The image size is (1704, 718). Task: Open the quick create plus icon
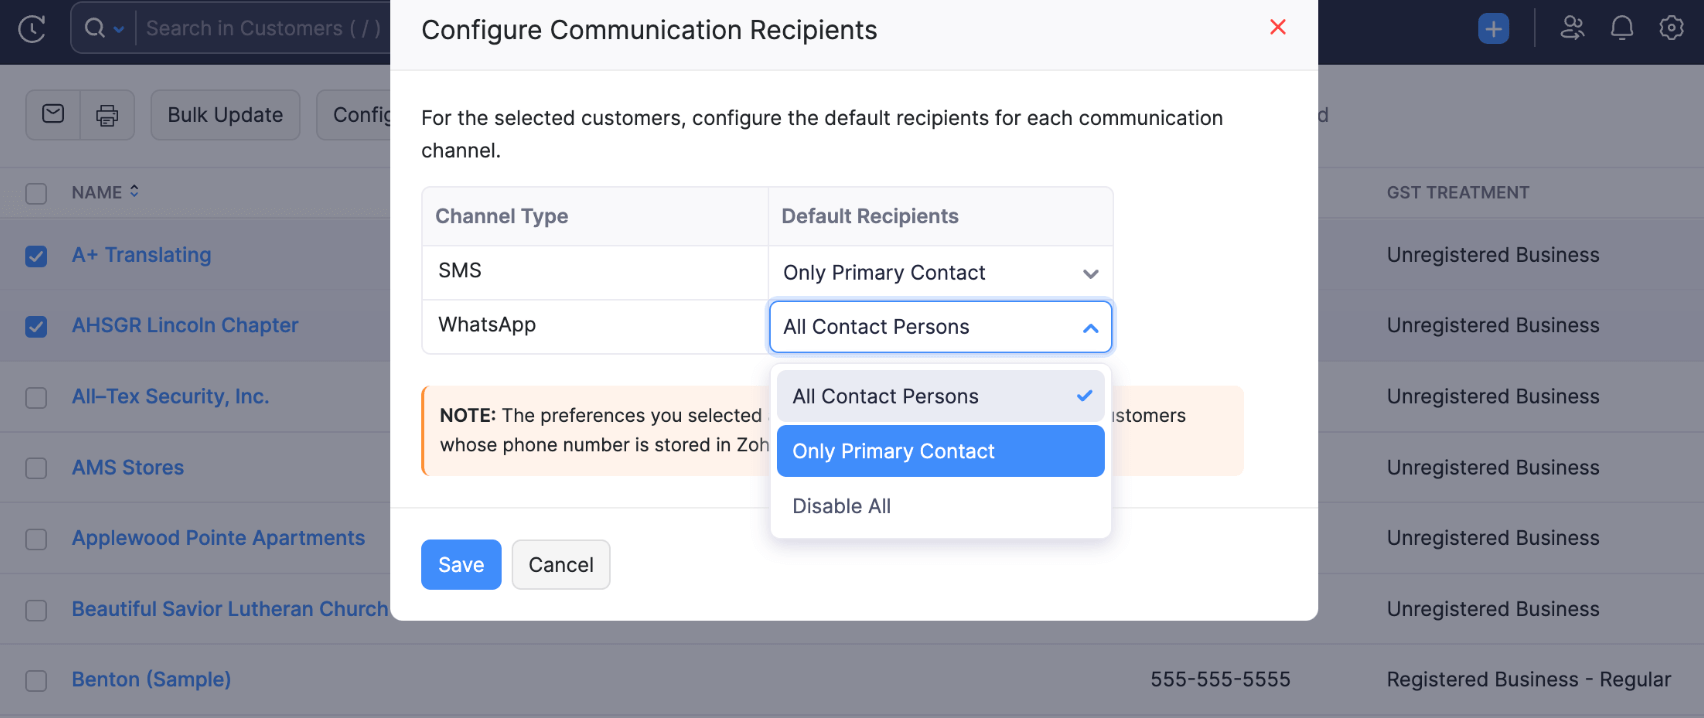click(x=1493, y=27)
